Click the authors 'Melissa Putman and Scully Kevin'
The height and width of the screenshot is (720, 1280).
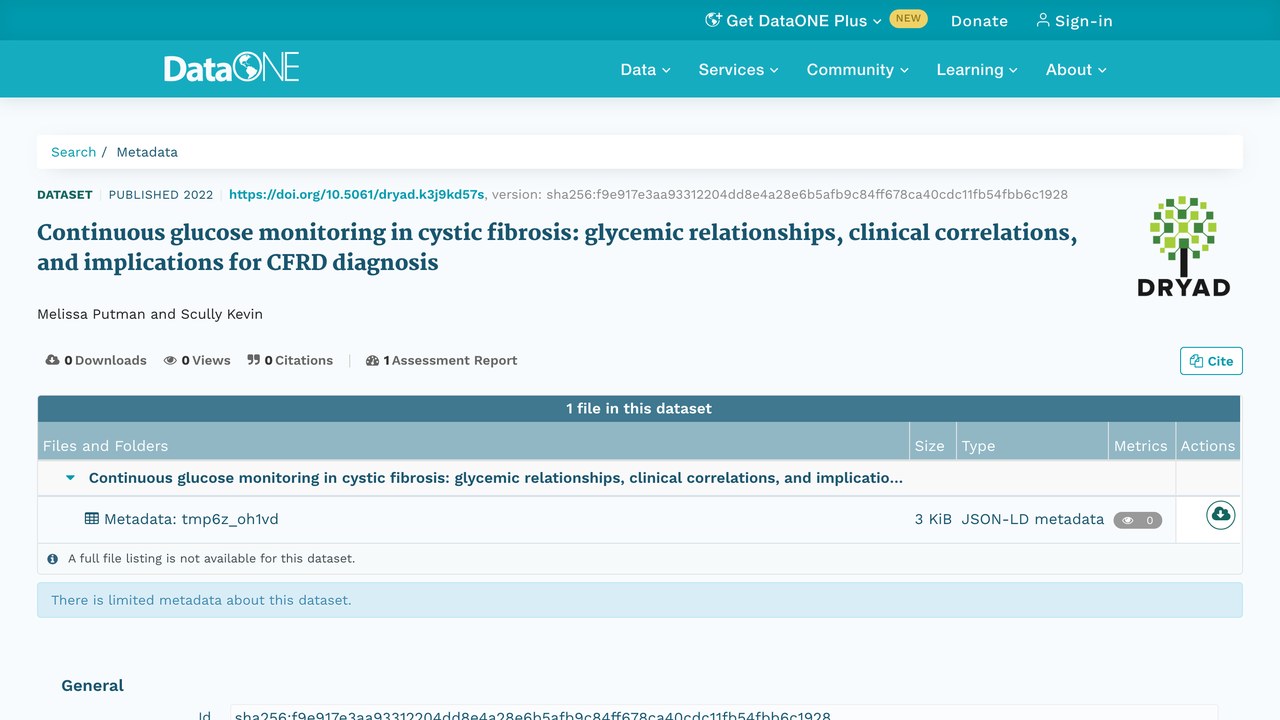coord(150,314)
